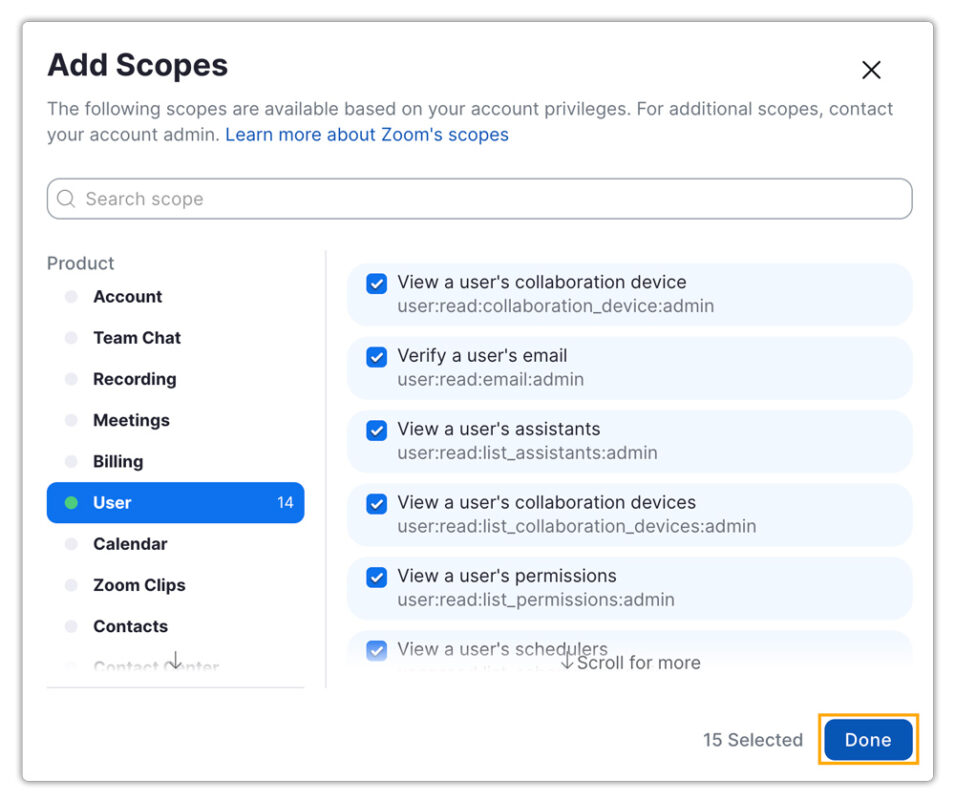
Task: Click the magnifier icon in the search bar
Action: (x=66, y=199)
